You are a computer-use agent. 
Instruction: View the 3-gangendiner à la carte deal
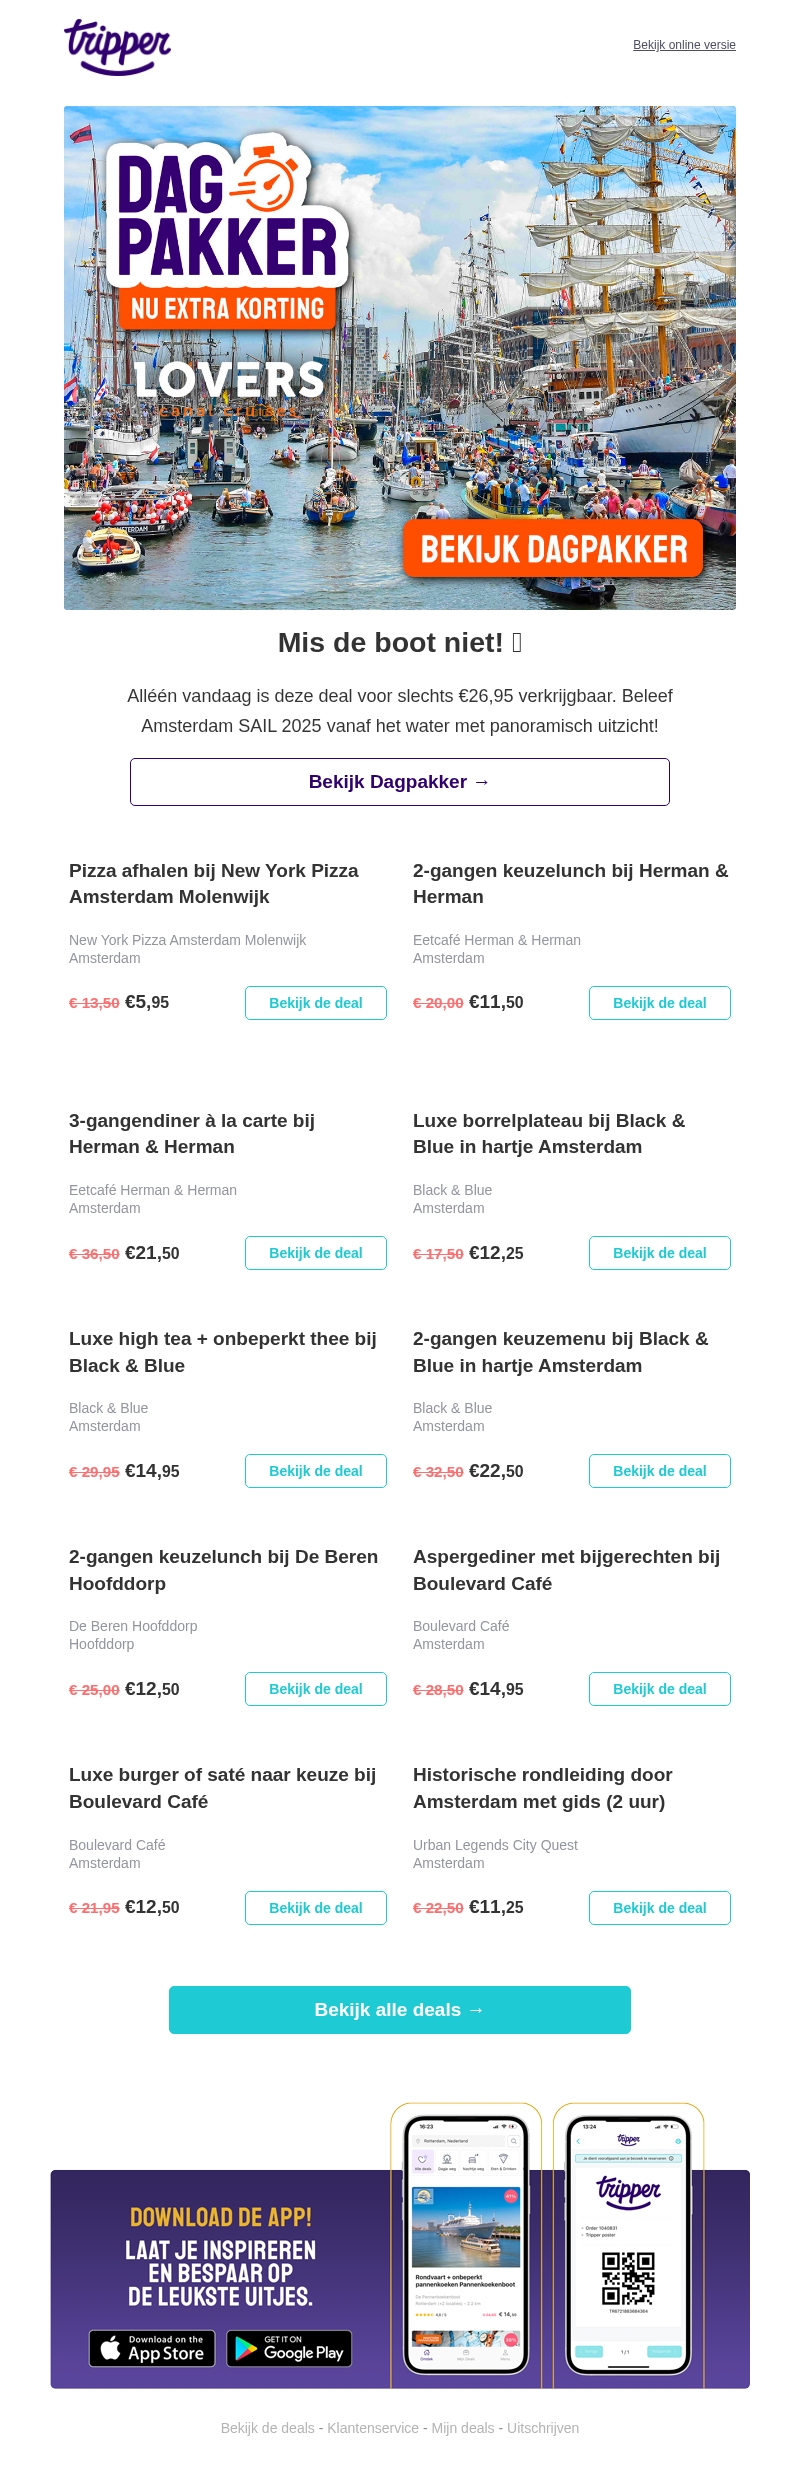pos(315,1253)
